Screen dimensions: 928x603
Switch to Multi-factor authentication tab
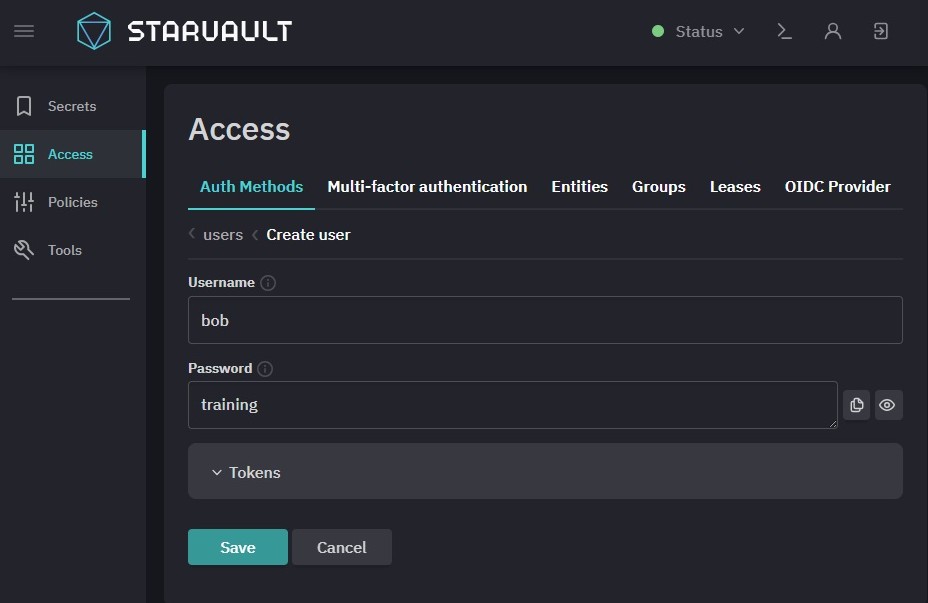click(x=427, y=187)
